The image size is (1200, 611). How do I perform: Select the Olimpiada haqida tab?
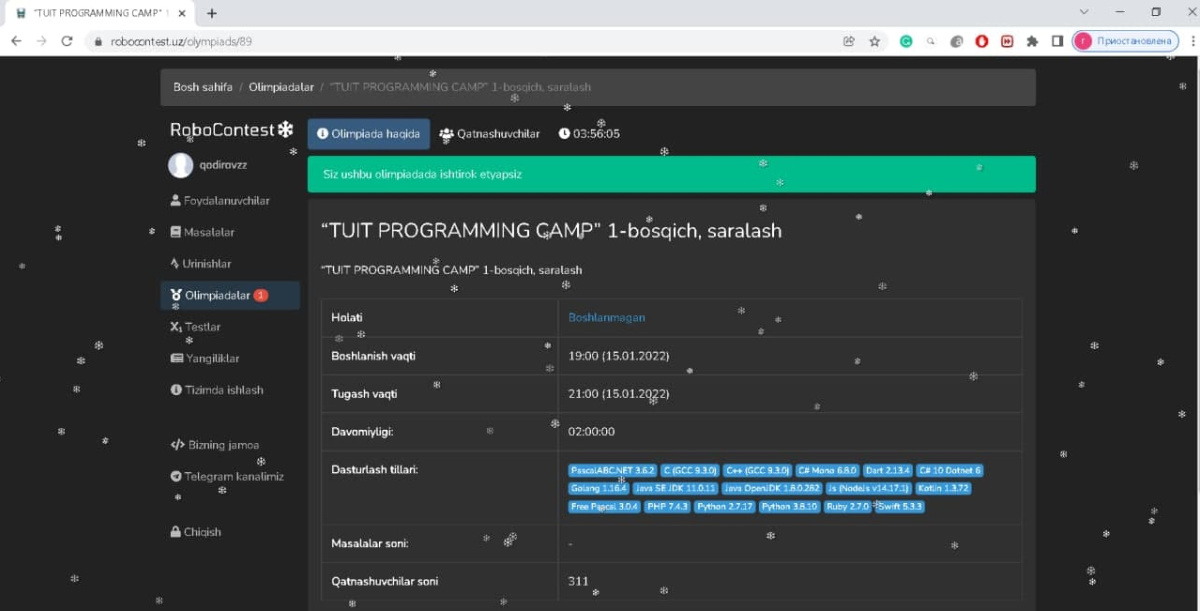(x=368, y=134)
